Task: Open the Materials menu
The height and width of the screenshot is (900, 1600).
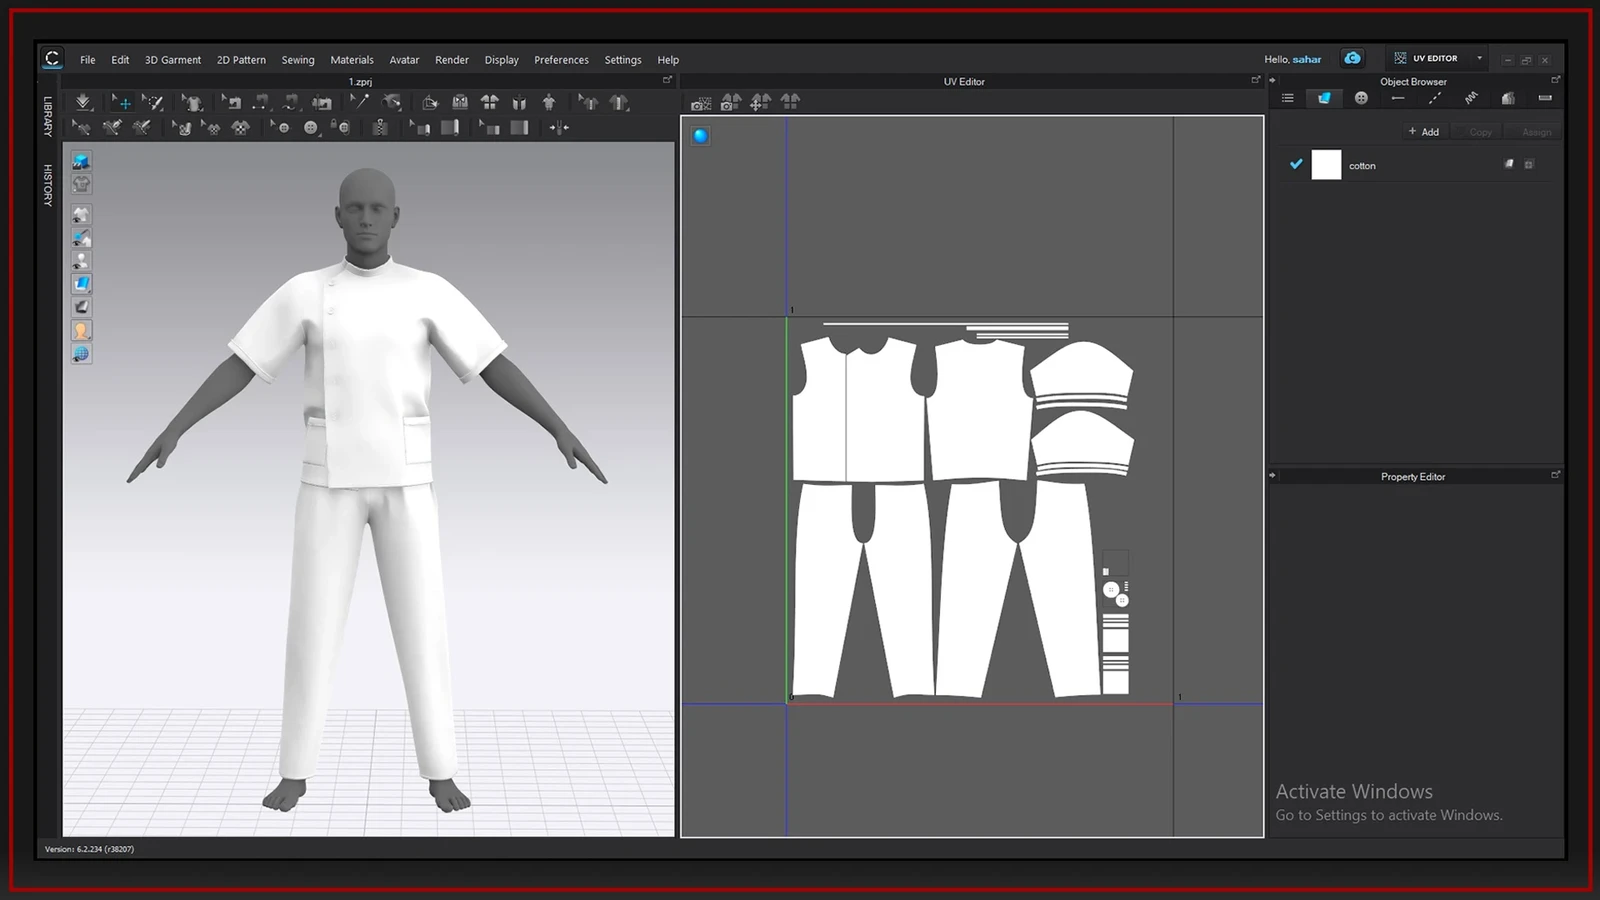Action: [x=352, y=60]
